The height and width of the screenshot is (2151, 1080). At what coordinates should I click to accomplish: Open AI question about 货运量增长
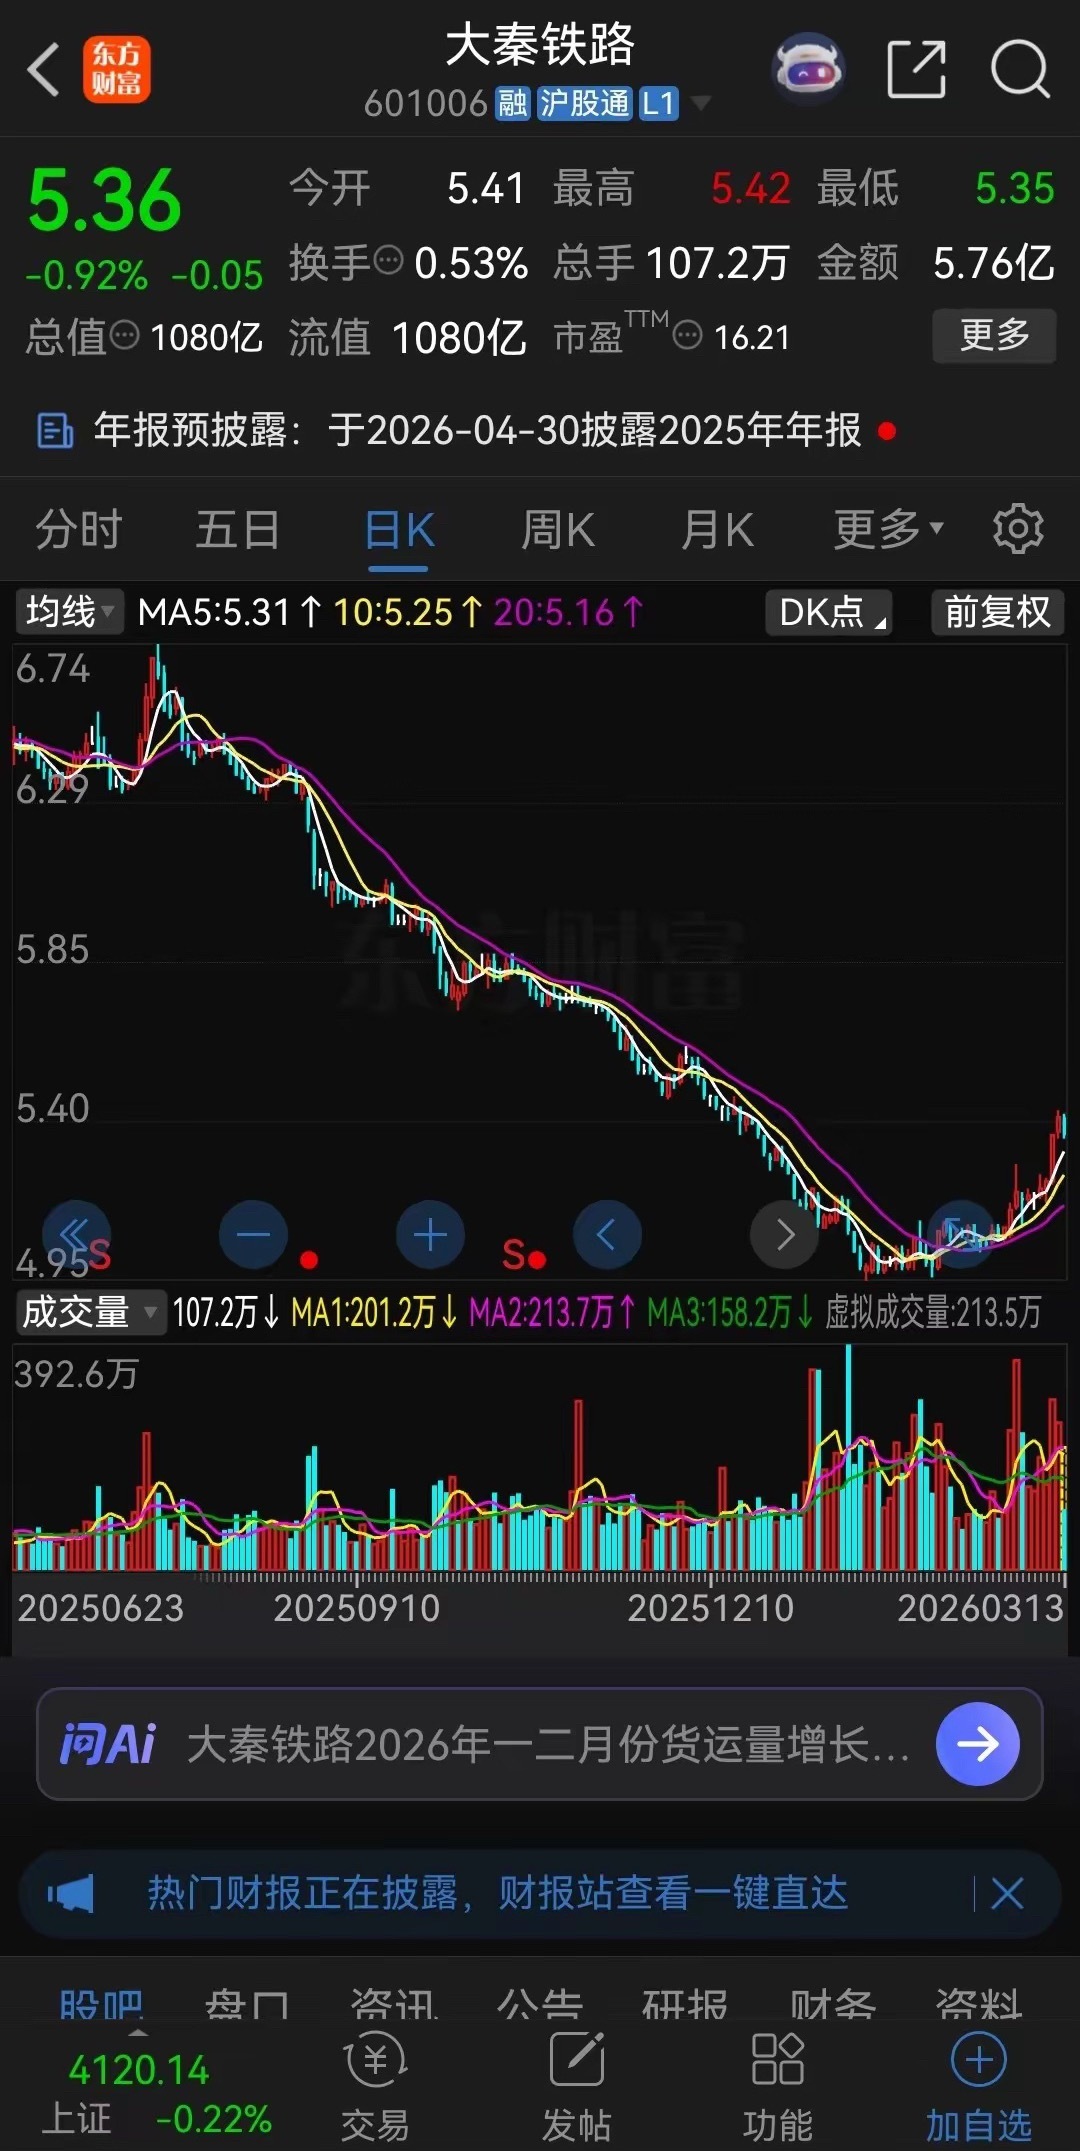[548, 1744]
